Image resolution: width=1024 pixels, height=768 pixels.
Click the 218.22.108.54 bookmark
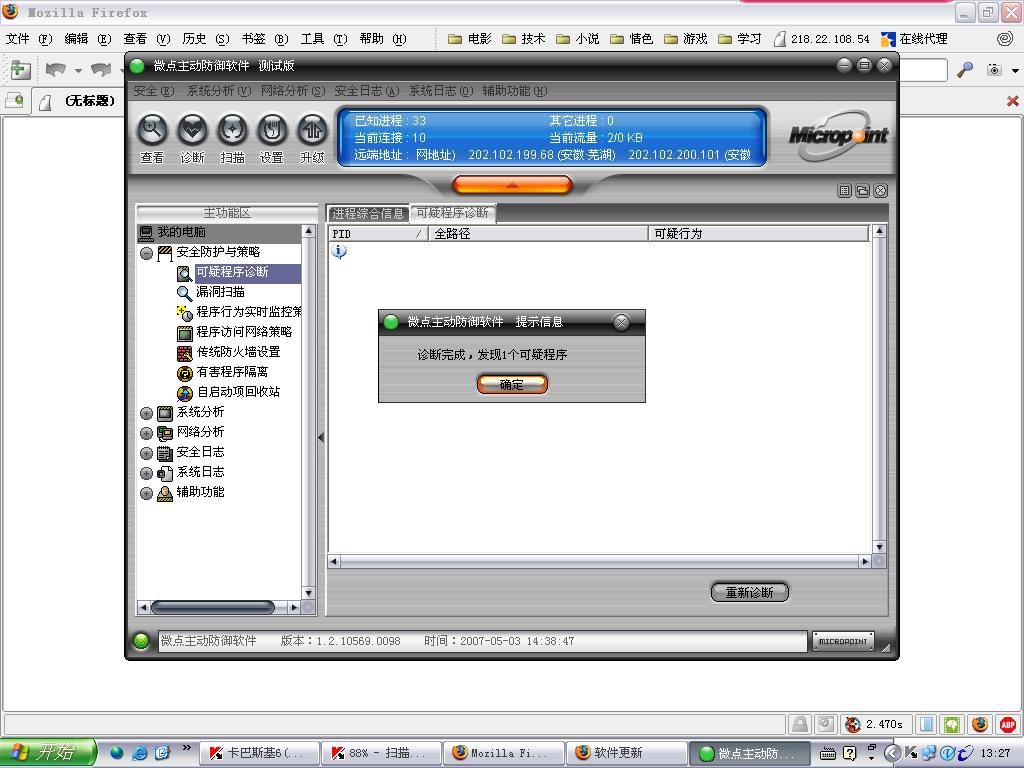click(x=822, y=39)
